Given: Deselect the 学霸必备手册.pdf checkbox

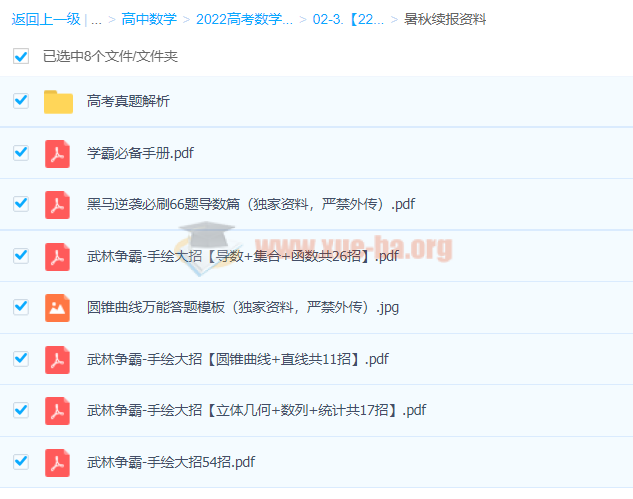Looking at the screenshot, I should (21, 153).
